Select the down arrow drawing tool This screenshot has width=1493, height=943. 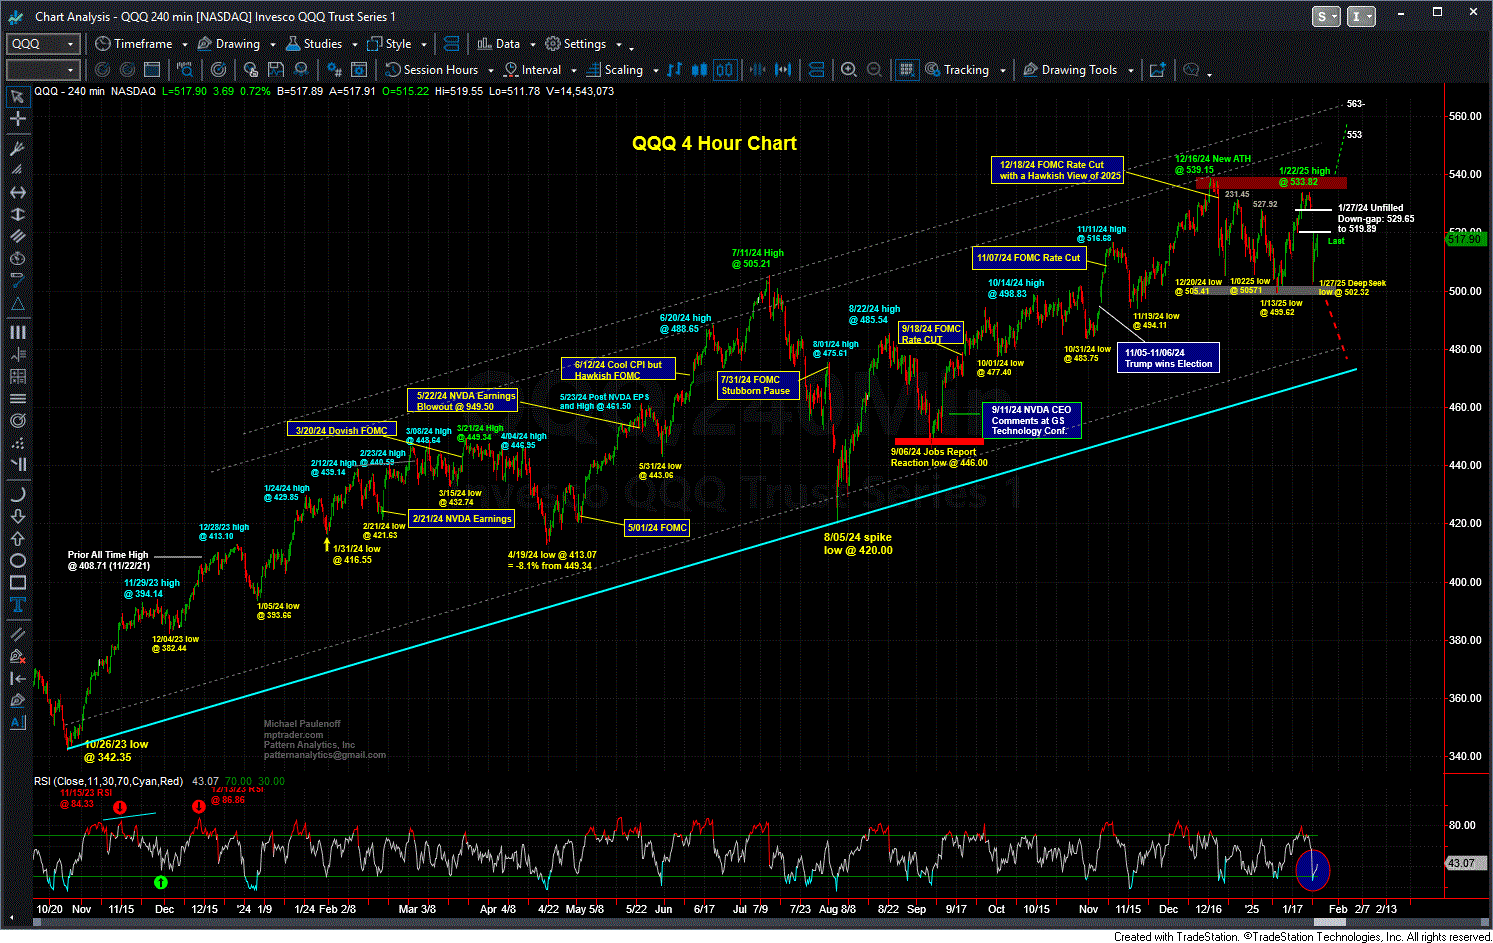[17, 516]
